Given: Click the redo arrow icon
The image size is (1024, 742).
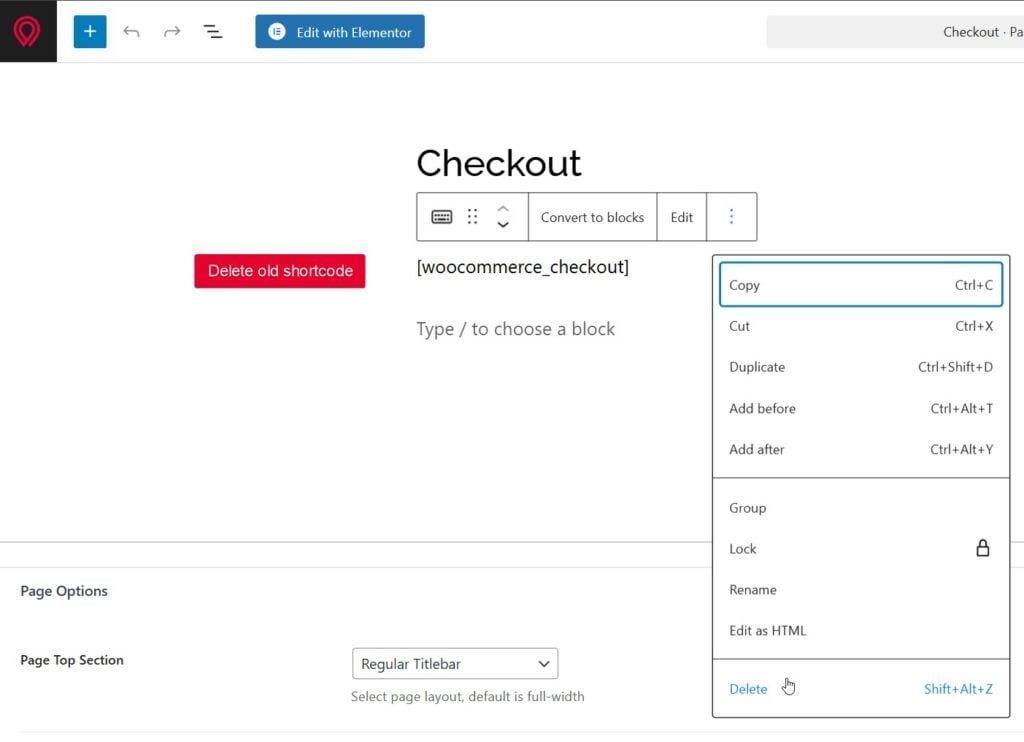Looking at the screenshot, I should point(172,32).
